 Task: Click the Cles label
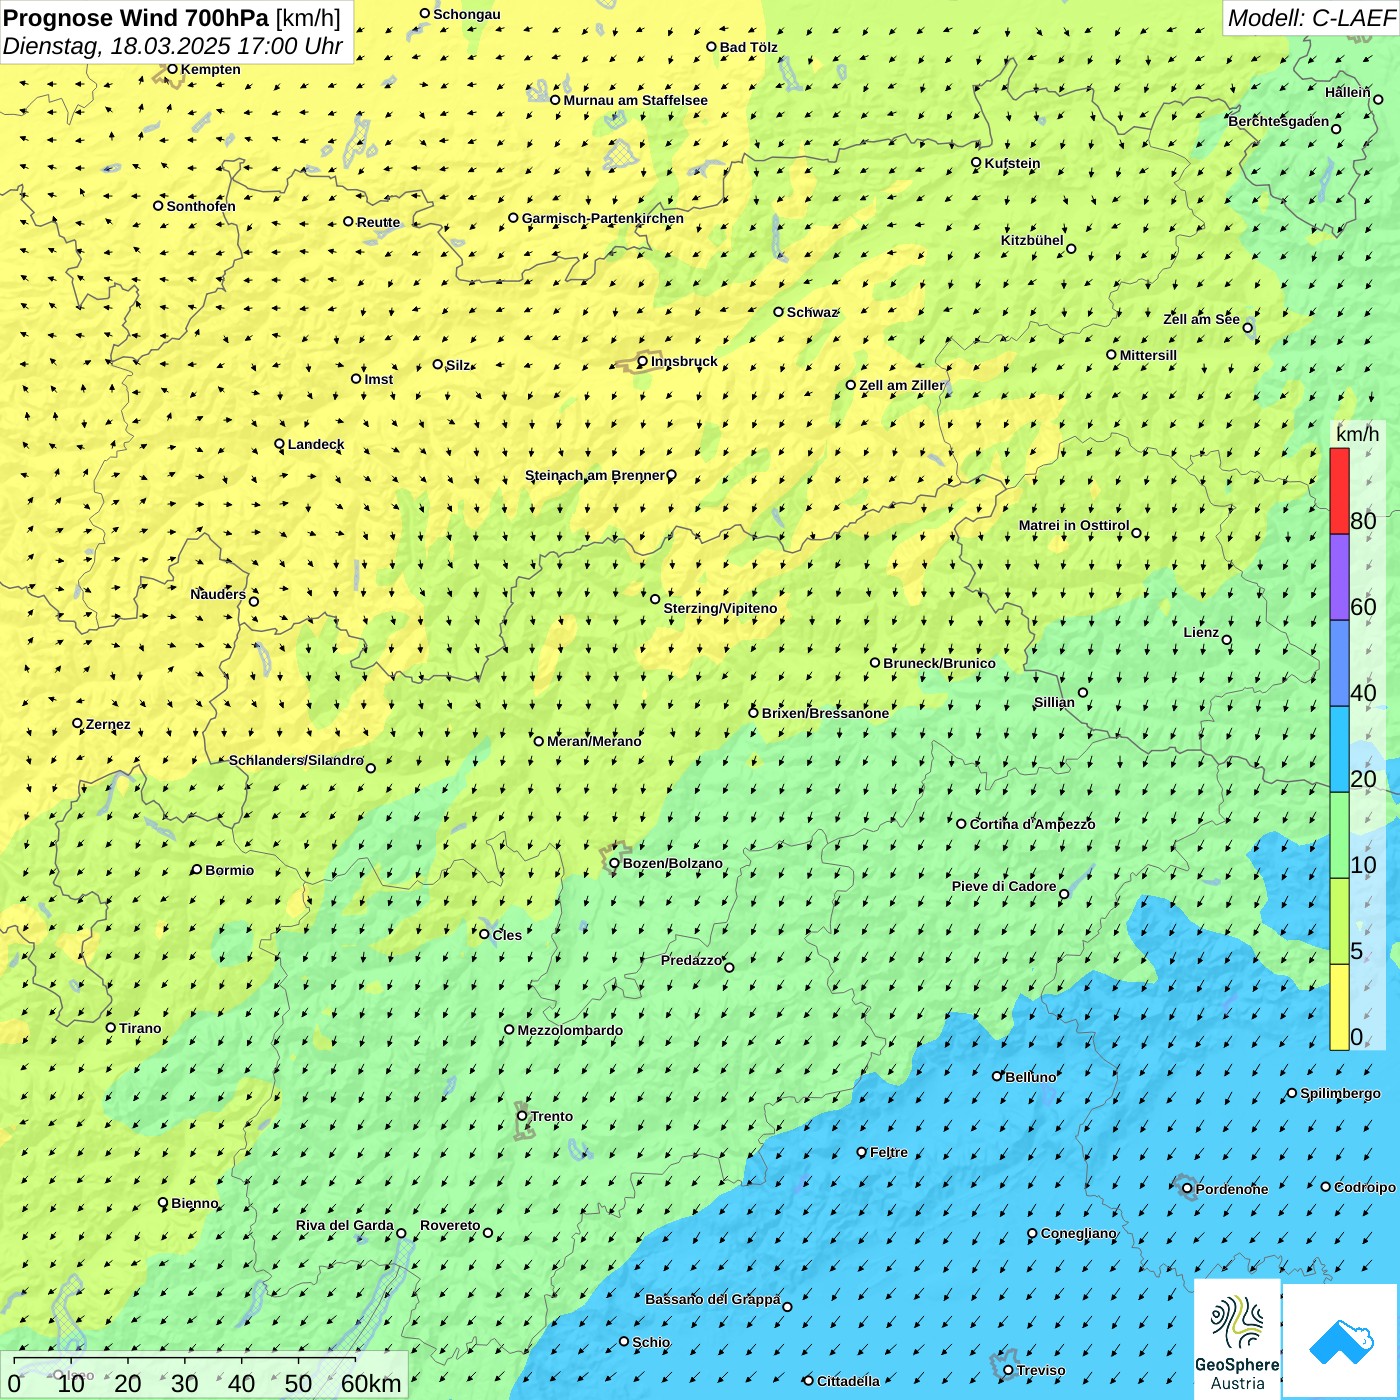point(507,935)
